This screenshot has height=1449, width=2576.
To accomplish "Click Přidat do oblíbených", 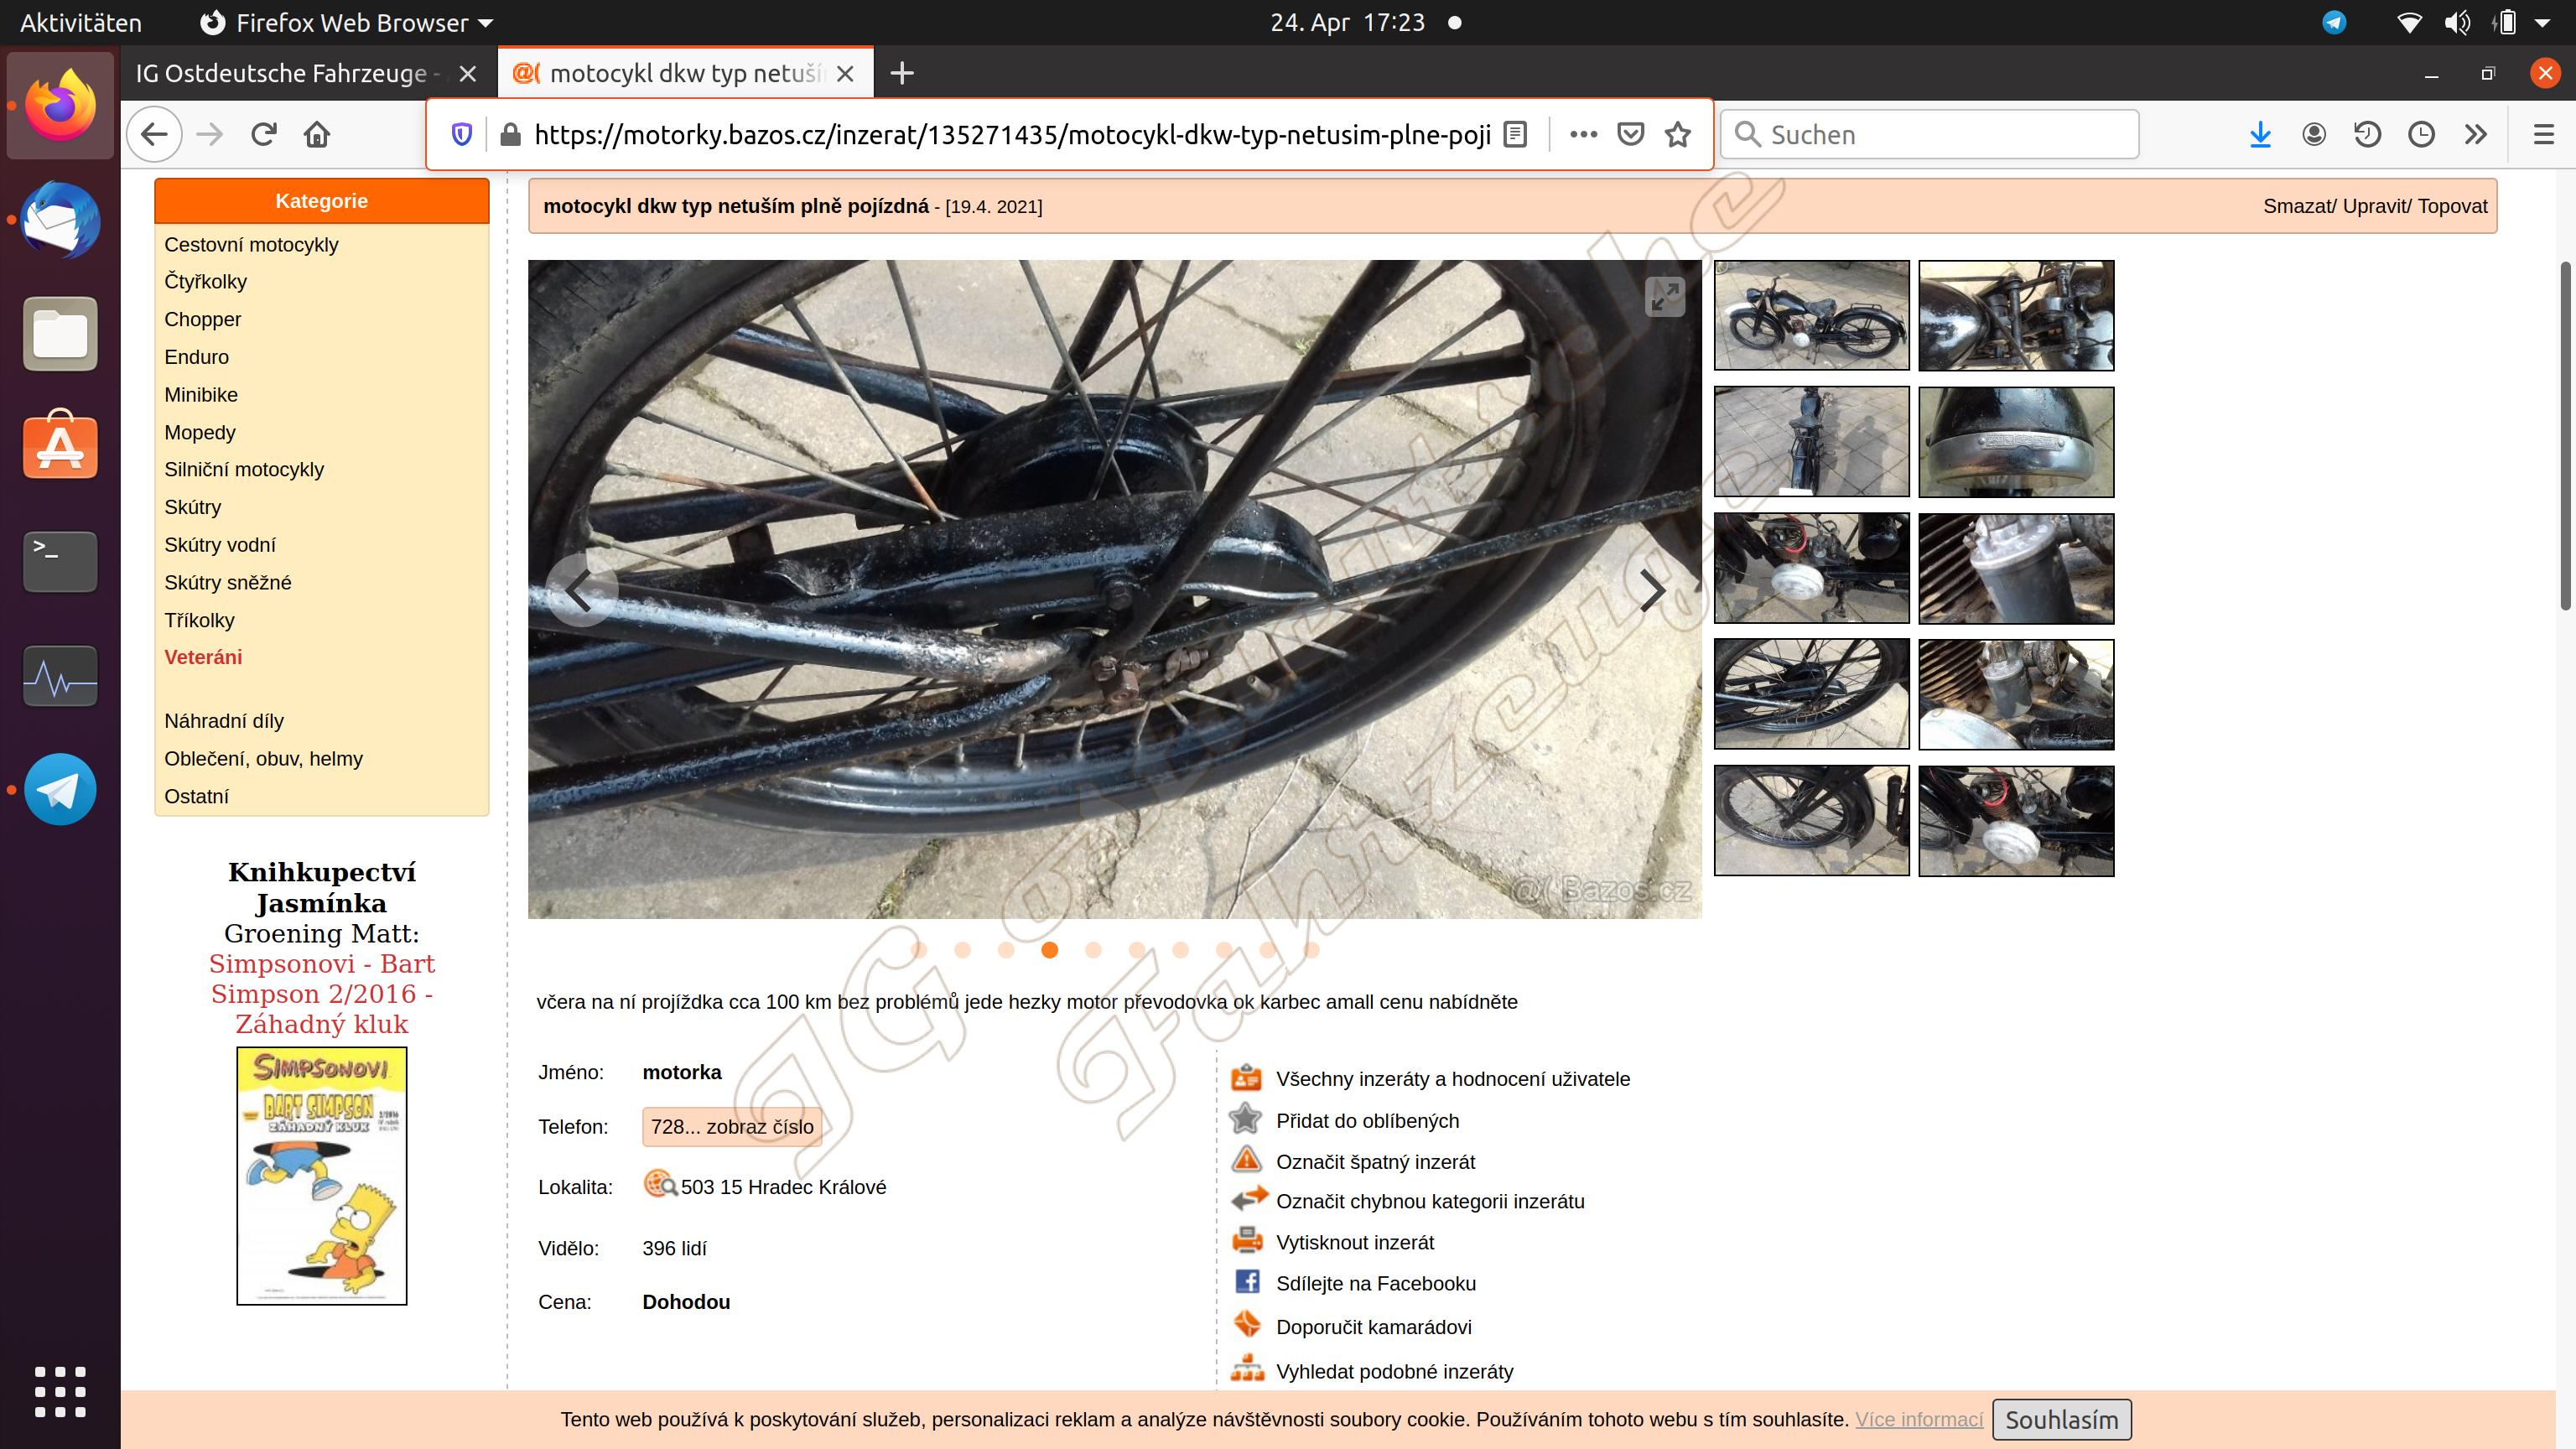I will pos(1367,1121).
